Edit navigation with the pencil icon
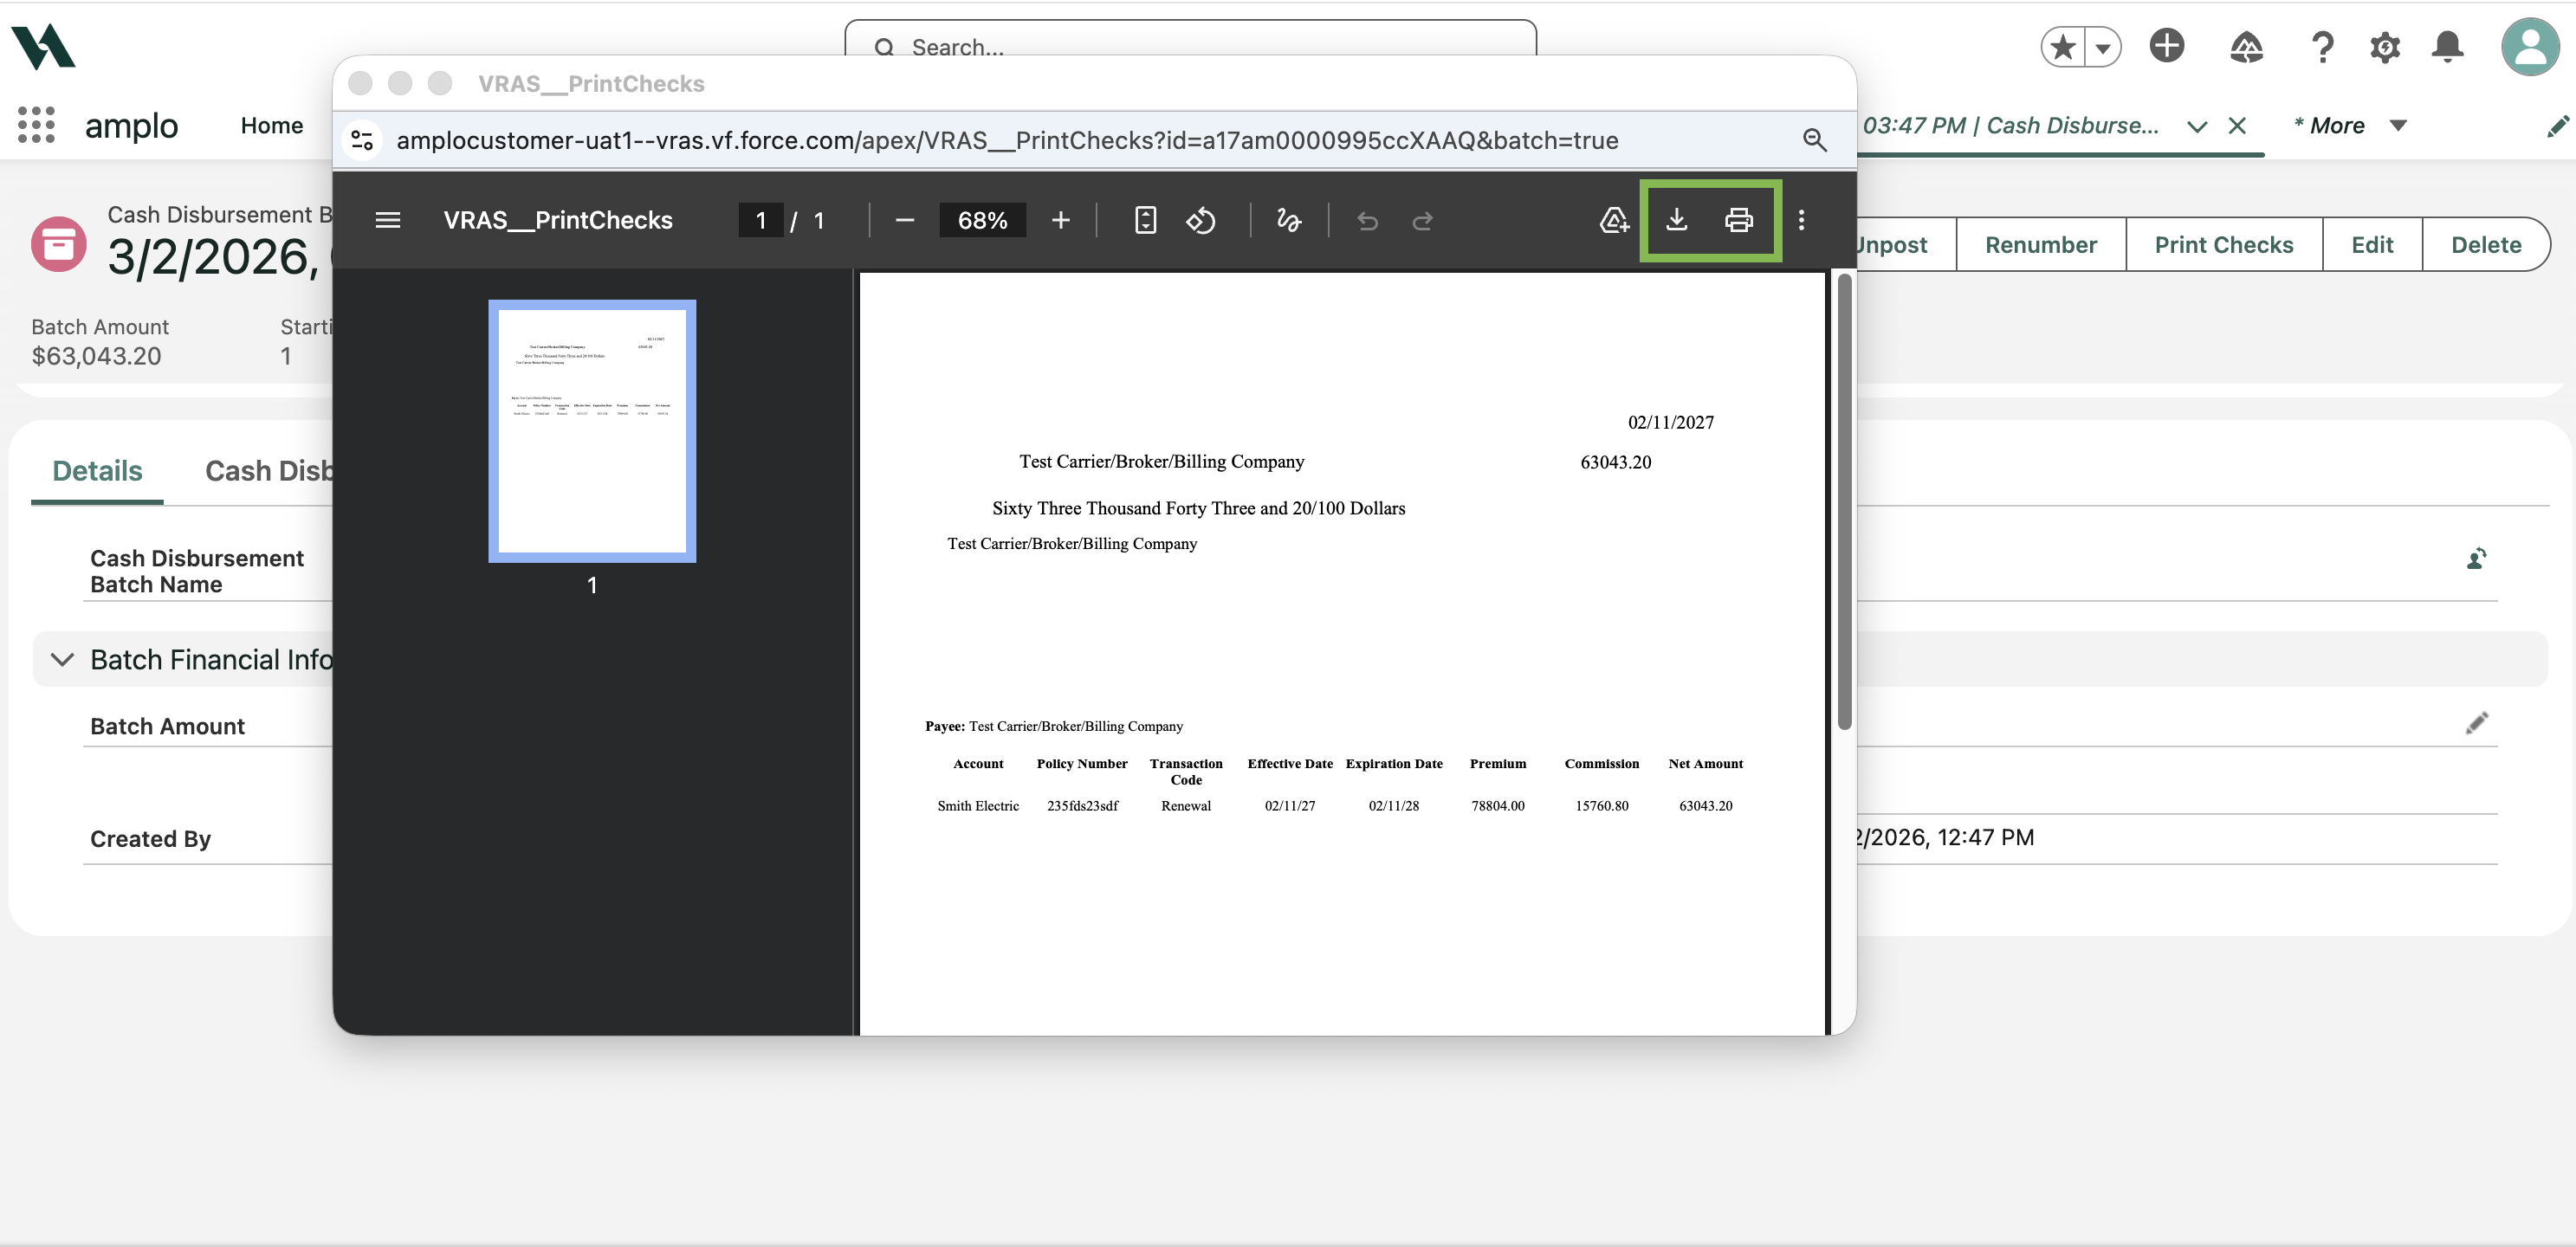This screenshot has height=1247, width=2576. pyautogui.click(x=2557, y=126)
